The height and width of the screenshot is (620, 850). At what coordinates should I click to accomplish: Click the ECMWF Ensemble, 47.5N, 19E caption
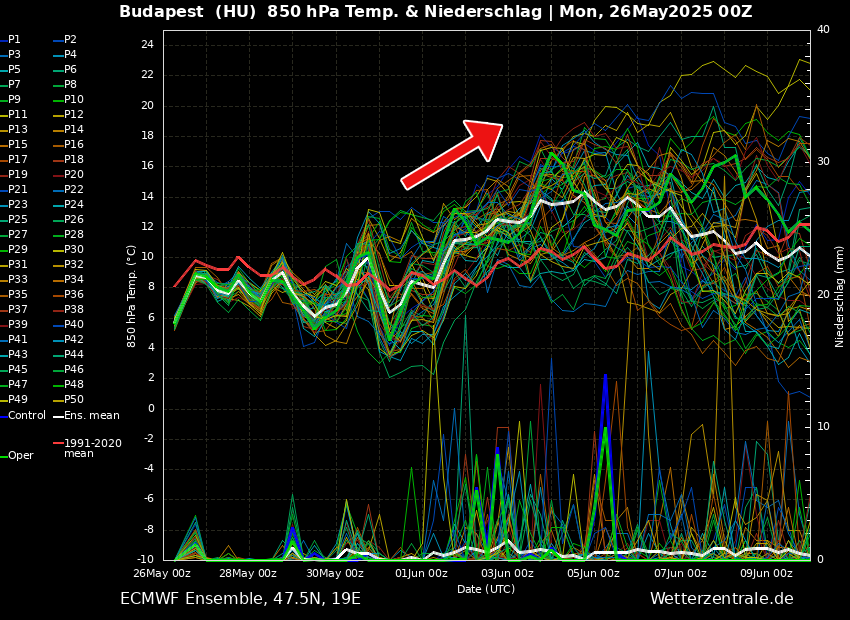coord(240,599)
